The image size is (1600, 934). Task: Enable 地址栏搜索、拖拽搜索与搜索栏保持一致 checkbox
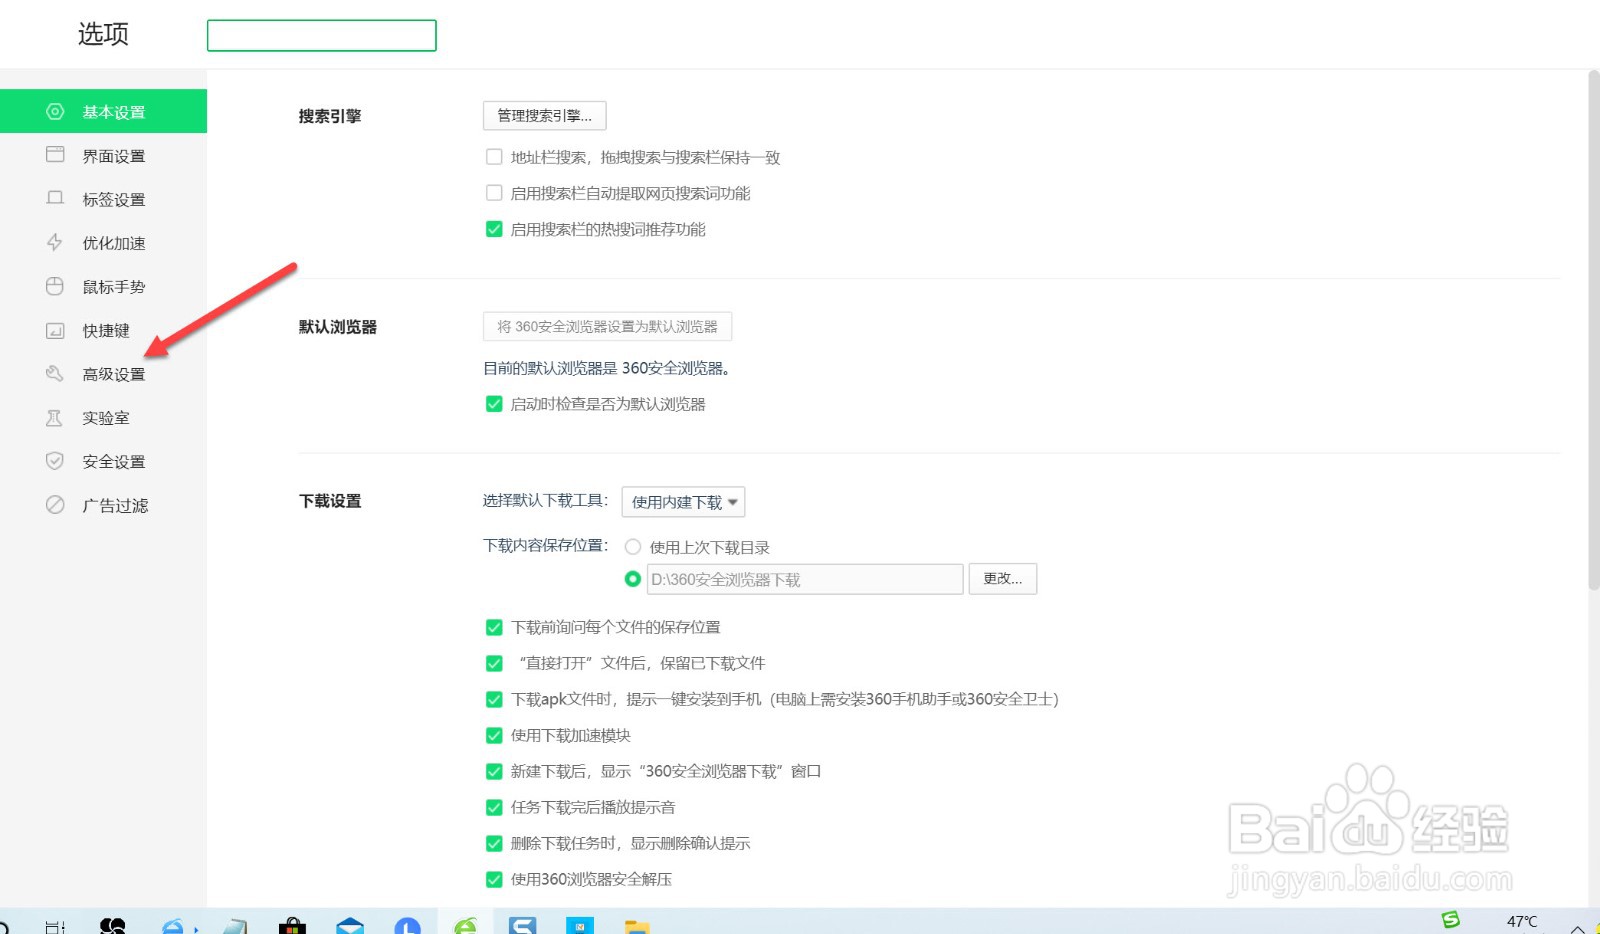click(x=494, y=157)
